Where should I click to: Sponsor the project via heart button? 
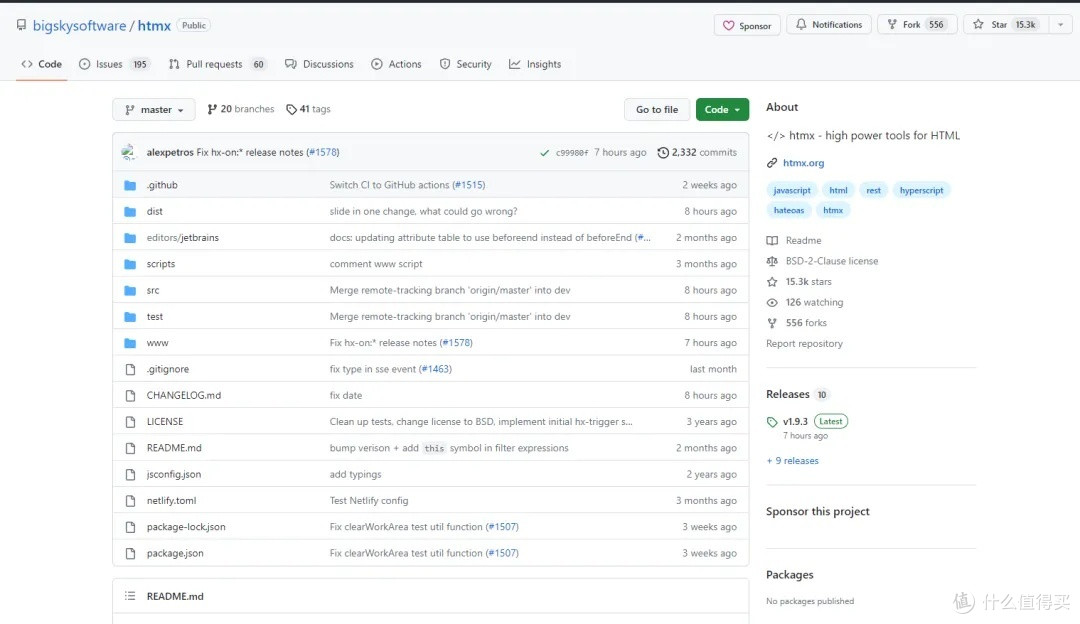(746, 25)
